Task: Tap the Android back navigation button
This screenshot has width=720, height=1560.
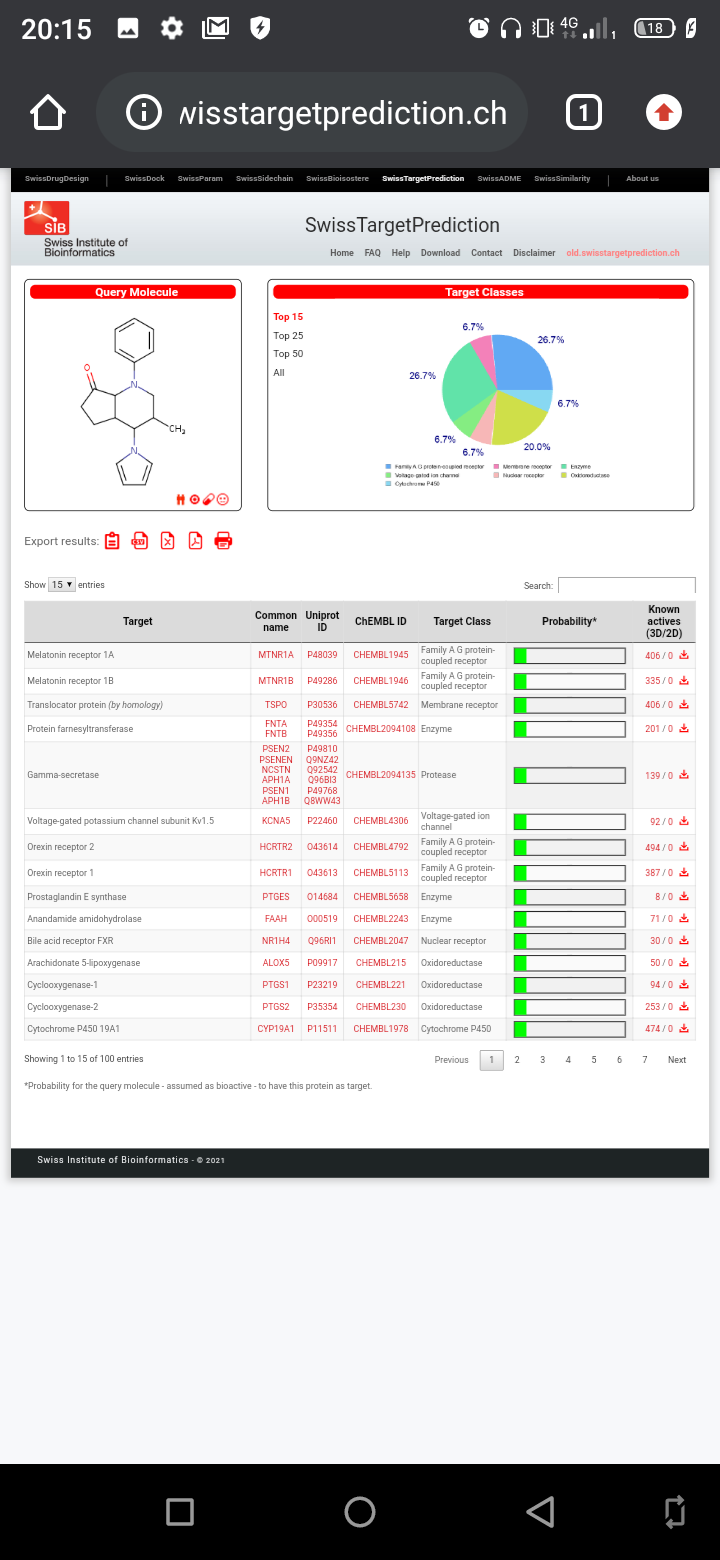Action: click(x=540, y=1512)
